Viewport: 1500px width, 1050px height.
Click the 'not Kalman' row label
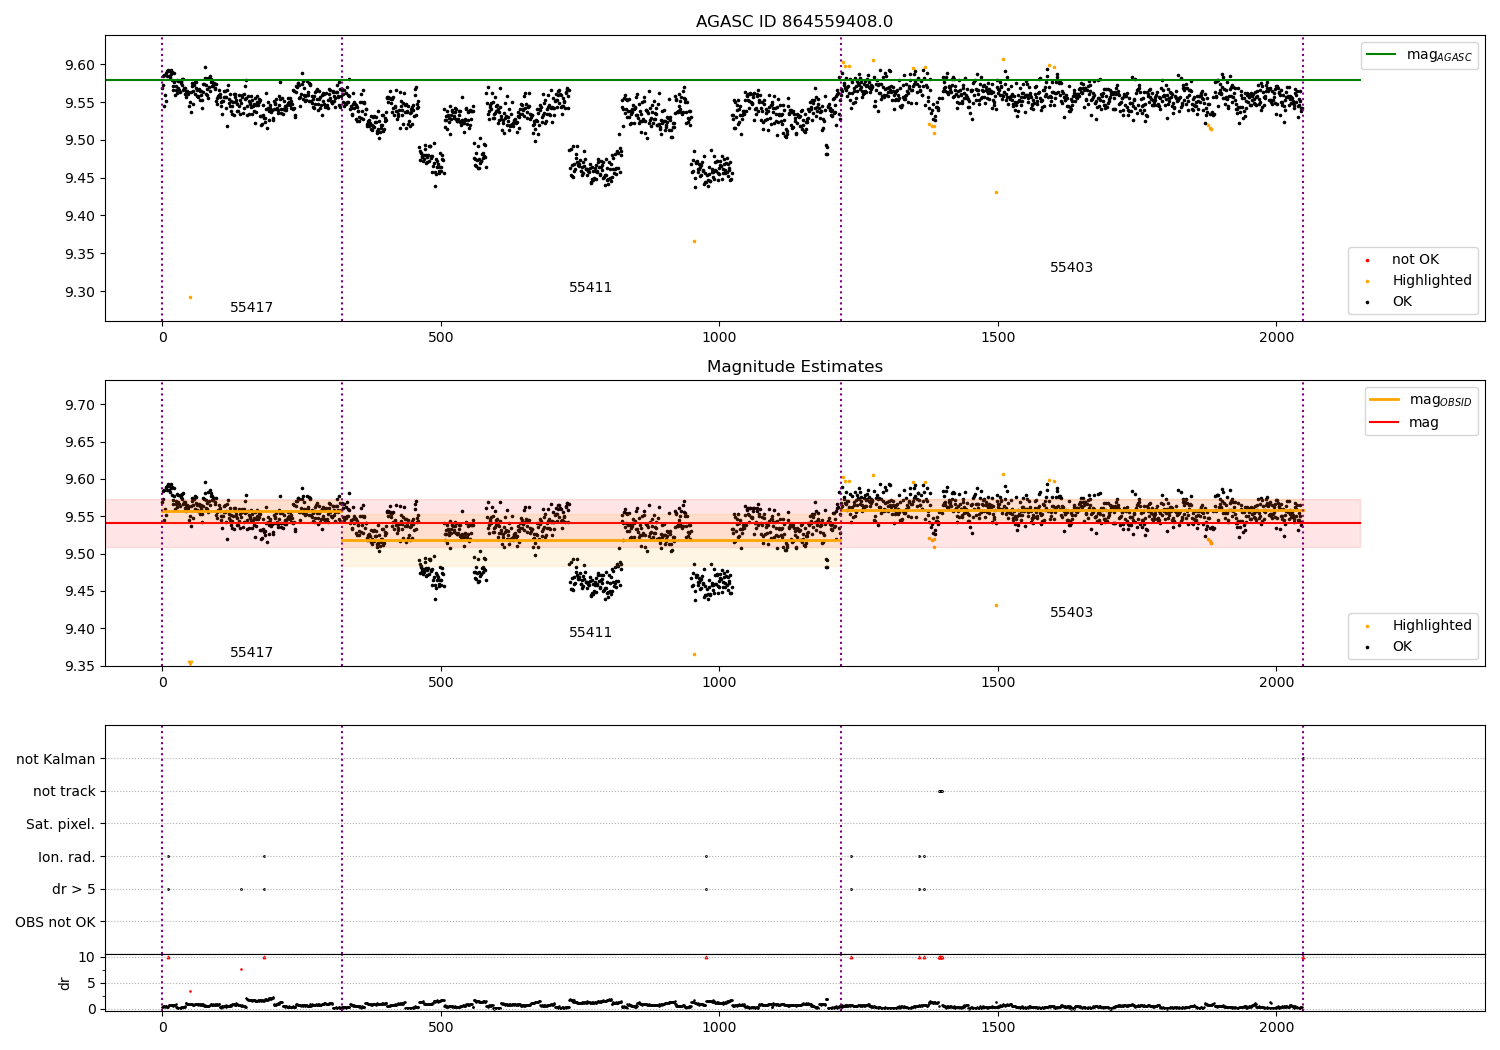(x=56, y=760)
